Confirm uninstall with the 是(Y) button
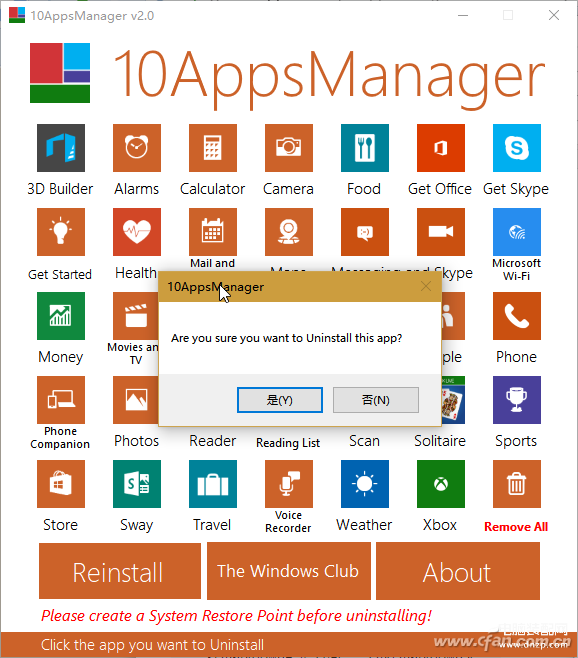Viewport: 578px width, 658px height. 280,400
